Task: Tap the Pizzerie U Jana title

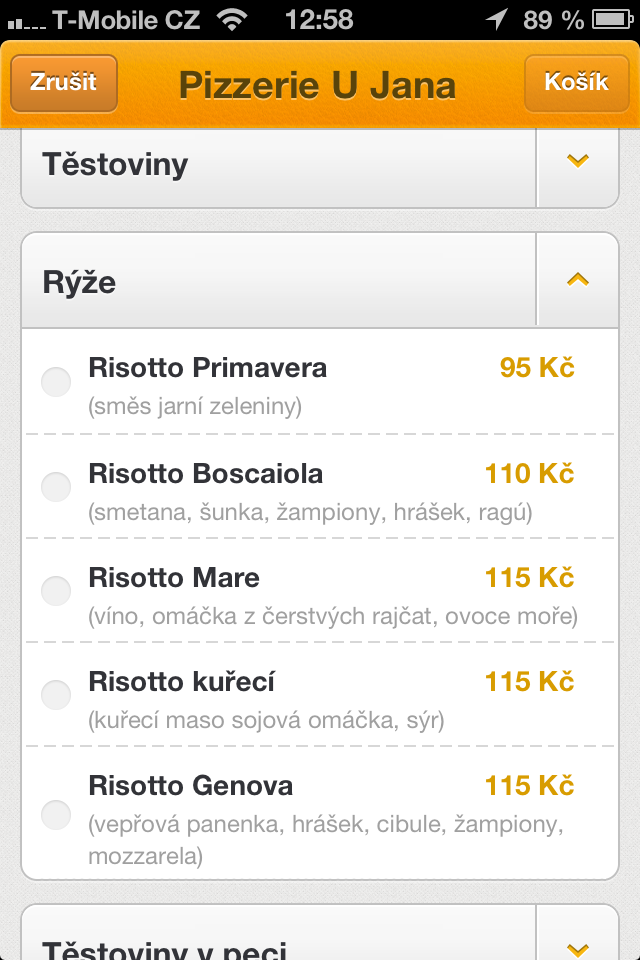Action: click(x=317, y=86)
